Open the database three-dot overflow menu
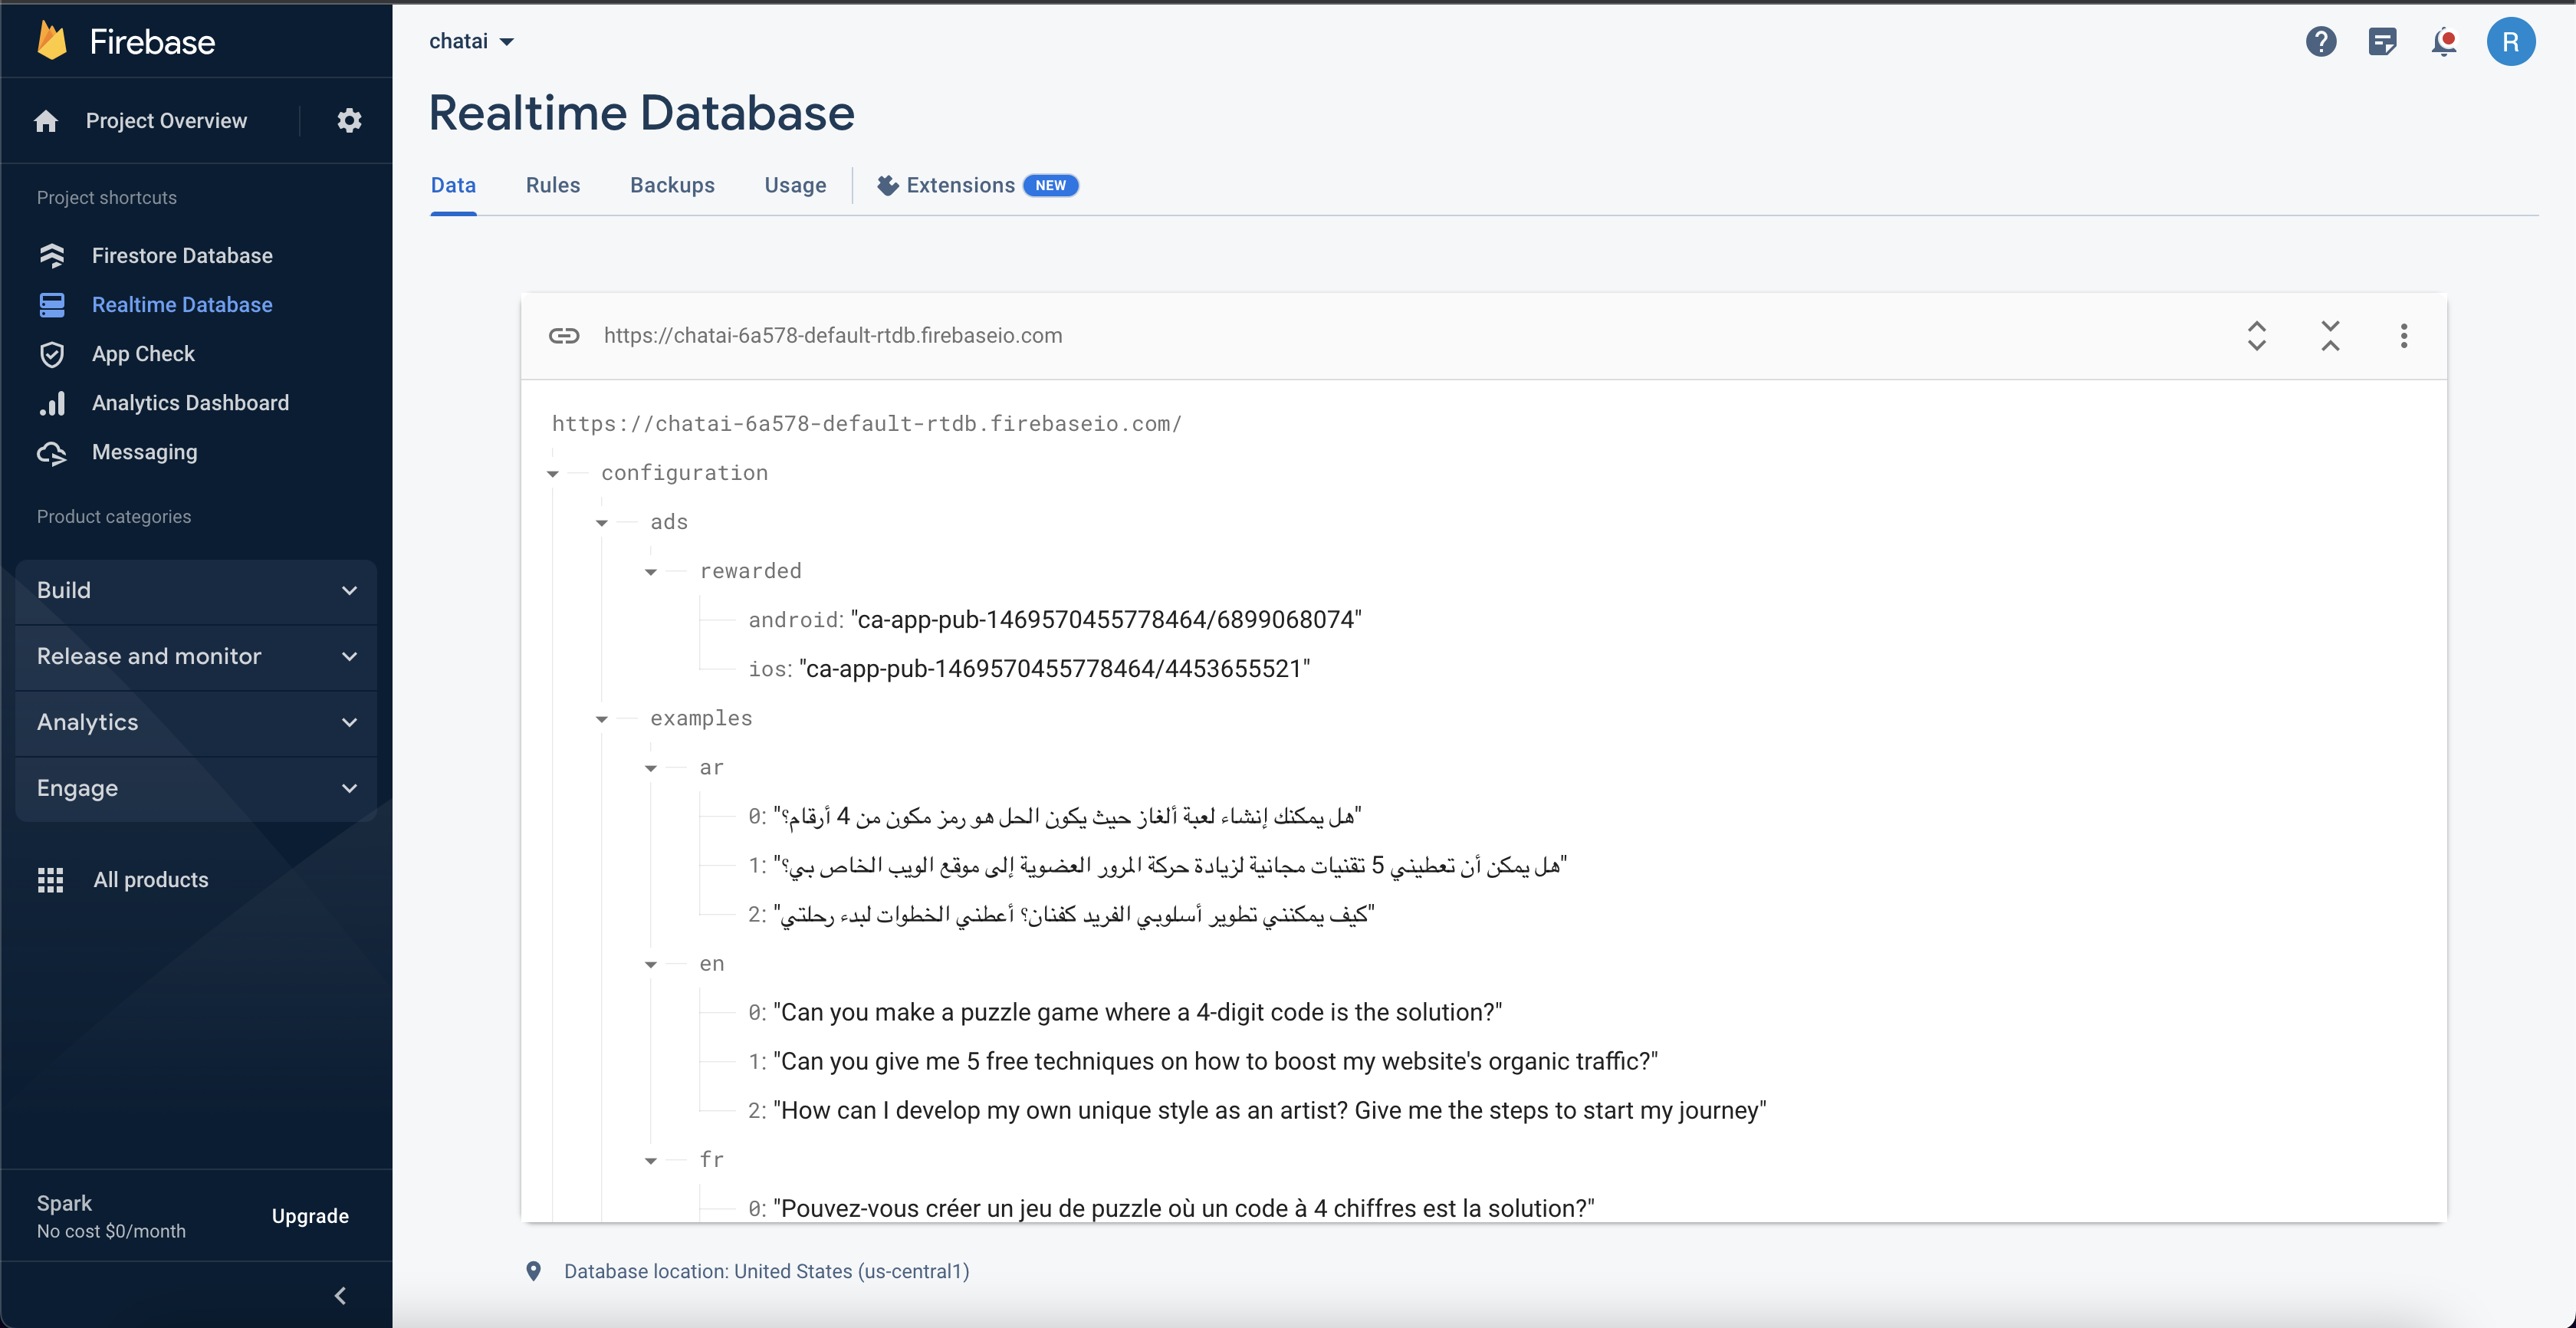 2404,336
